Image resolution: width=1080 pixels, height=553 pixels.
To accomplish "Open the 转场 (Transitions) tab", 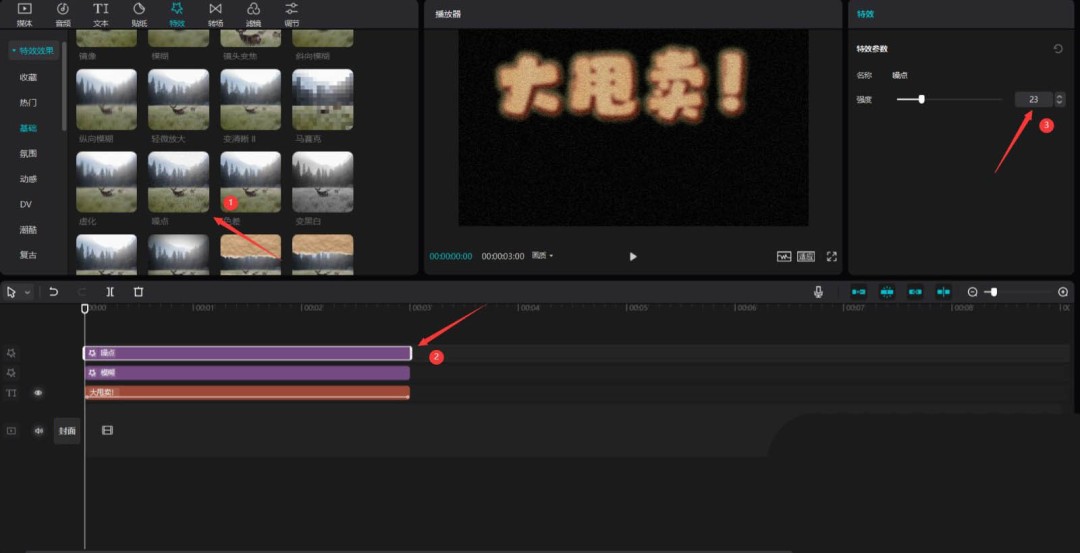I will tap(216, 14).
